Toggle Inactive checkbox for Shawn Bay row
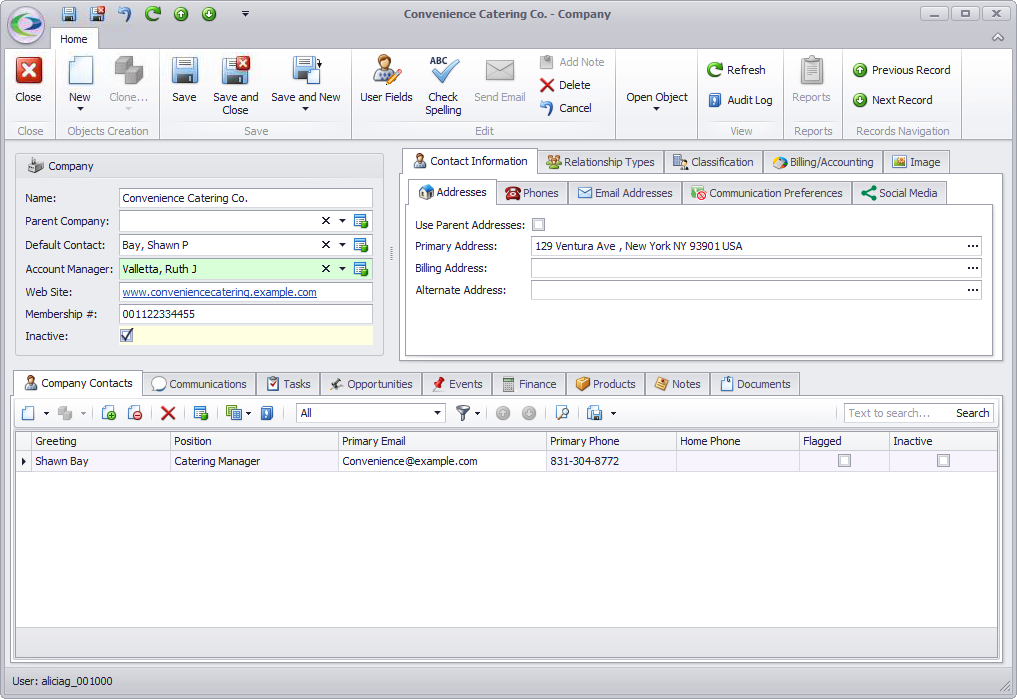Image resolution: width=1017 pixels, height=699 pixels. 943,460
